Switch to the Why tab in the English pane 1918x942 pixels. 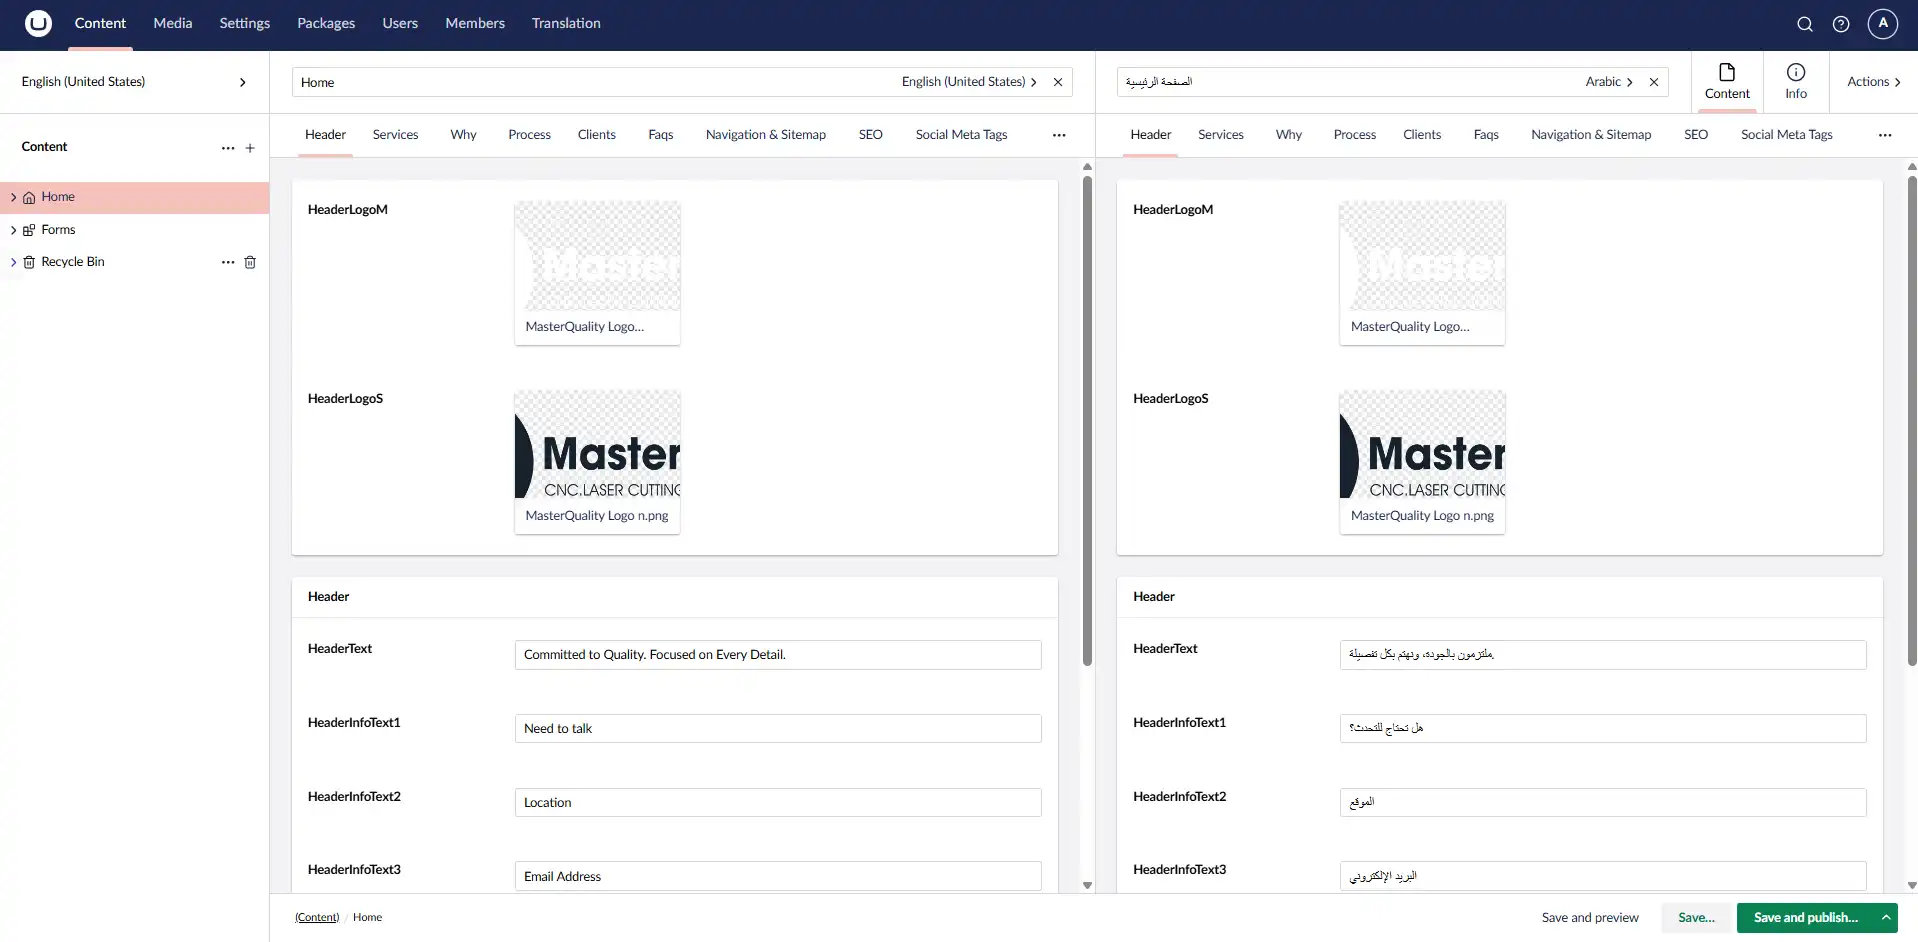click(x=463, y=135)
